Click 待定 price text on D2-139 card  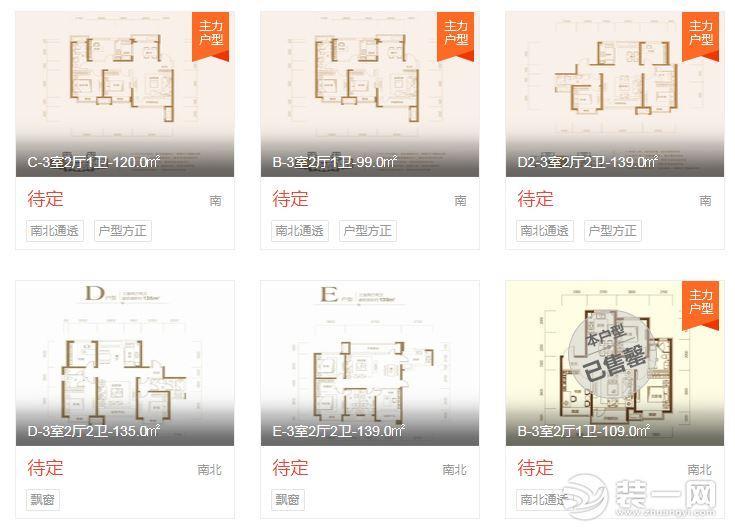(535, 199)
